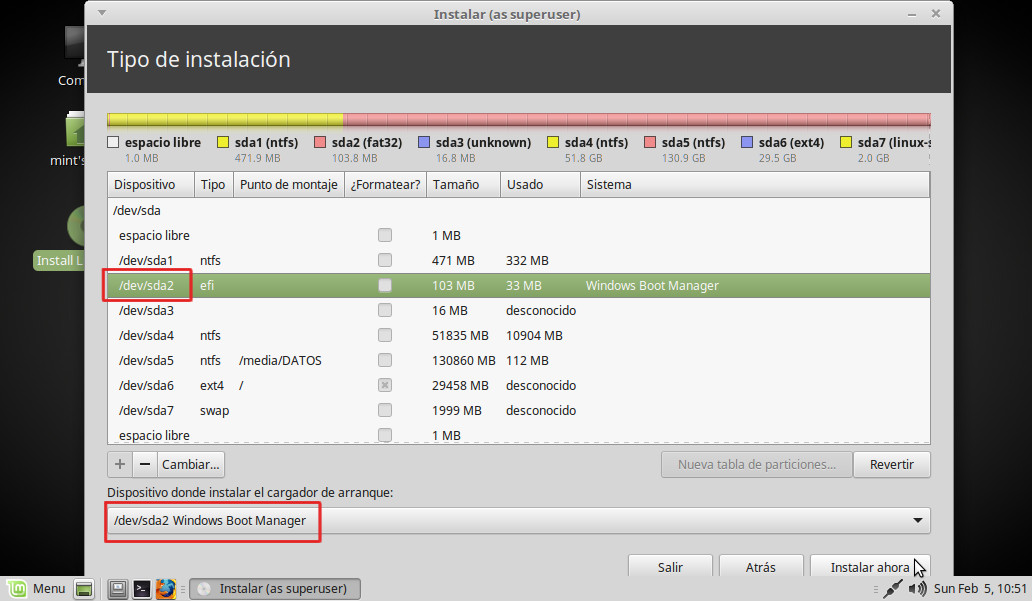Open the Mint Menu in the taskbar
The image size is (1032, 601).
36,589
